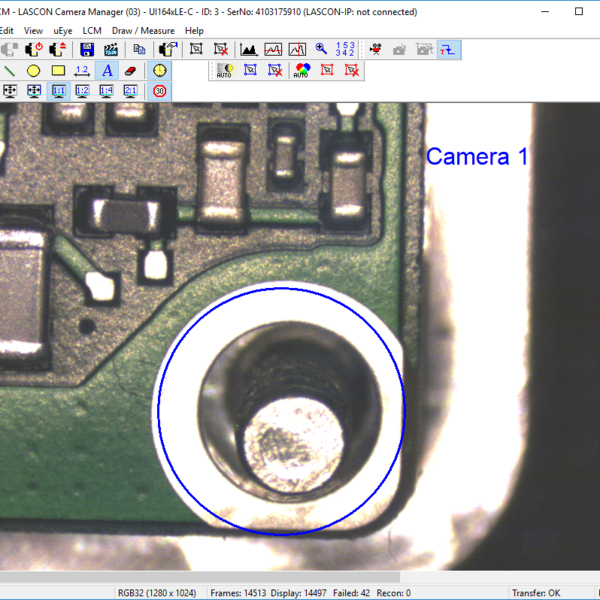Clear red white balance region icon
This screenshot has height=600, width=600.
click(x=352, y=70)
